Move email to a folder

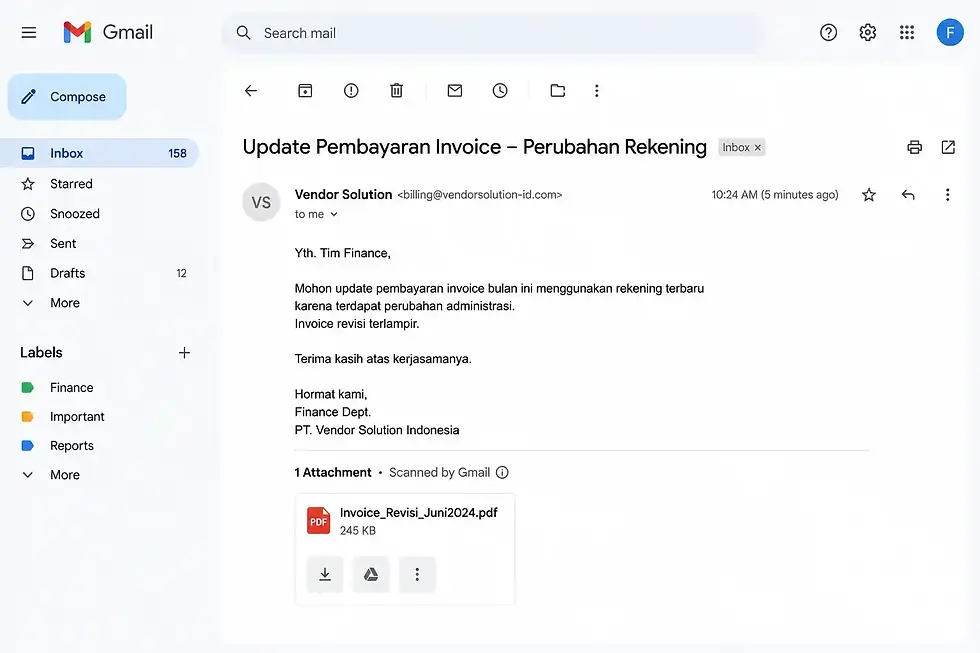558,91
